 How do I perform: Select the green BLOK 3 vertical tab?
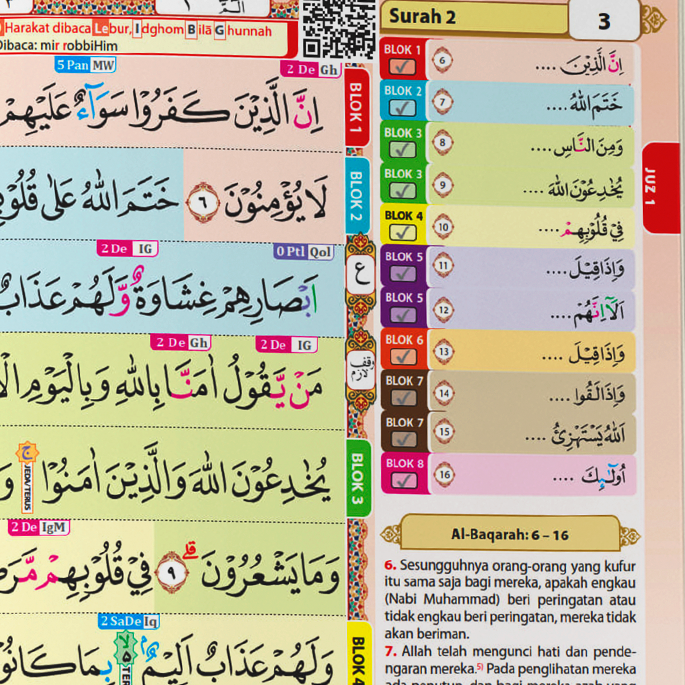coord(359,478)
